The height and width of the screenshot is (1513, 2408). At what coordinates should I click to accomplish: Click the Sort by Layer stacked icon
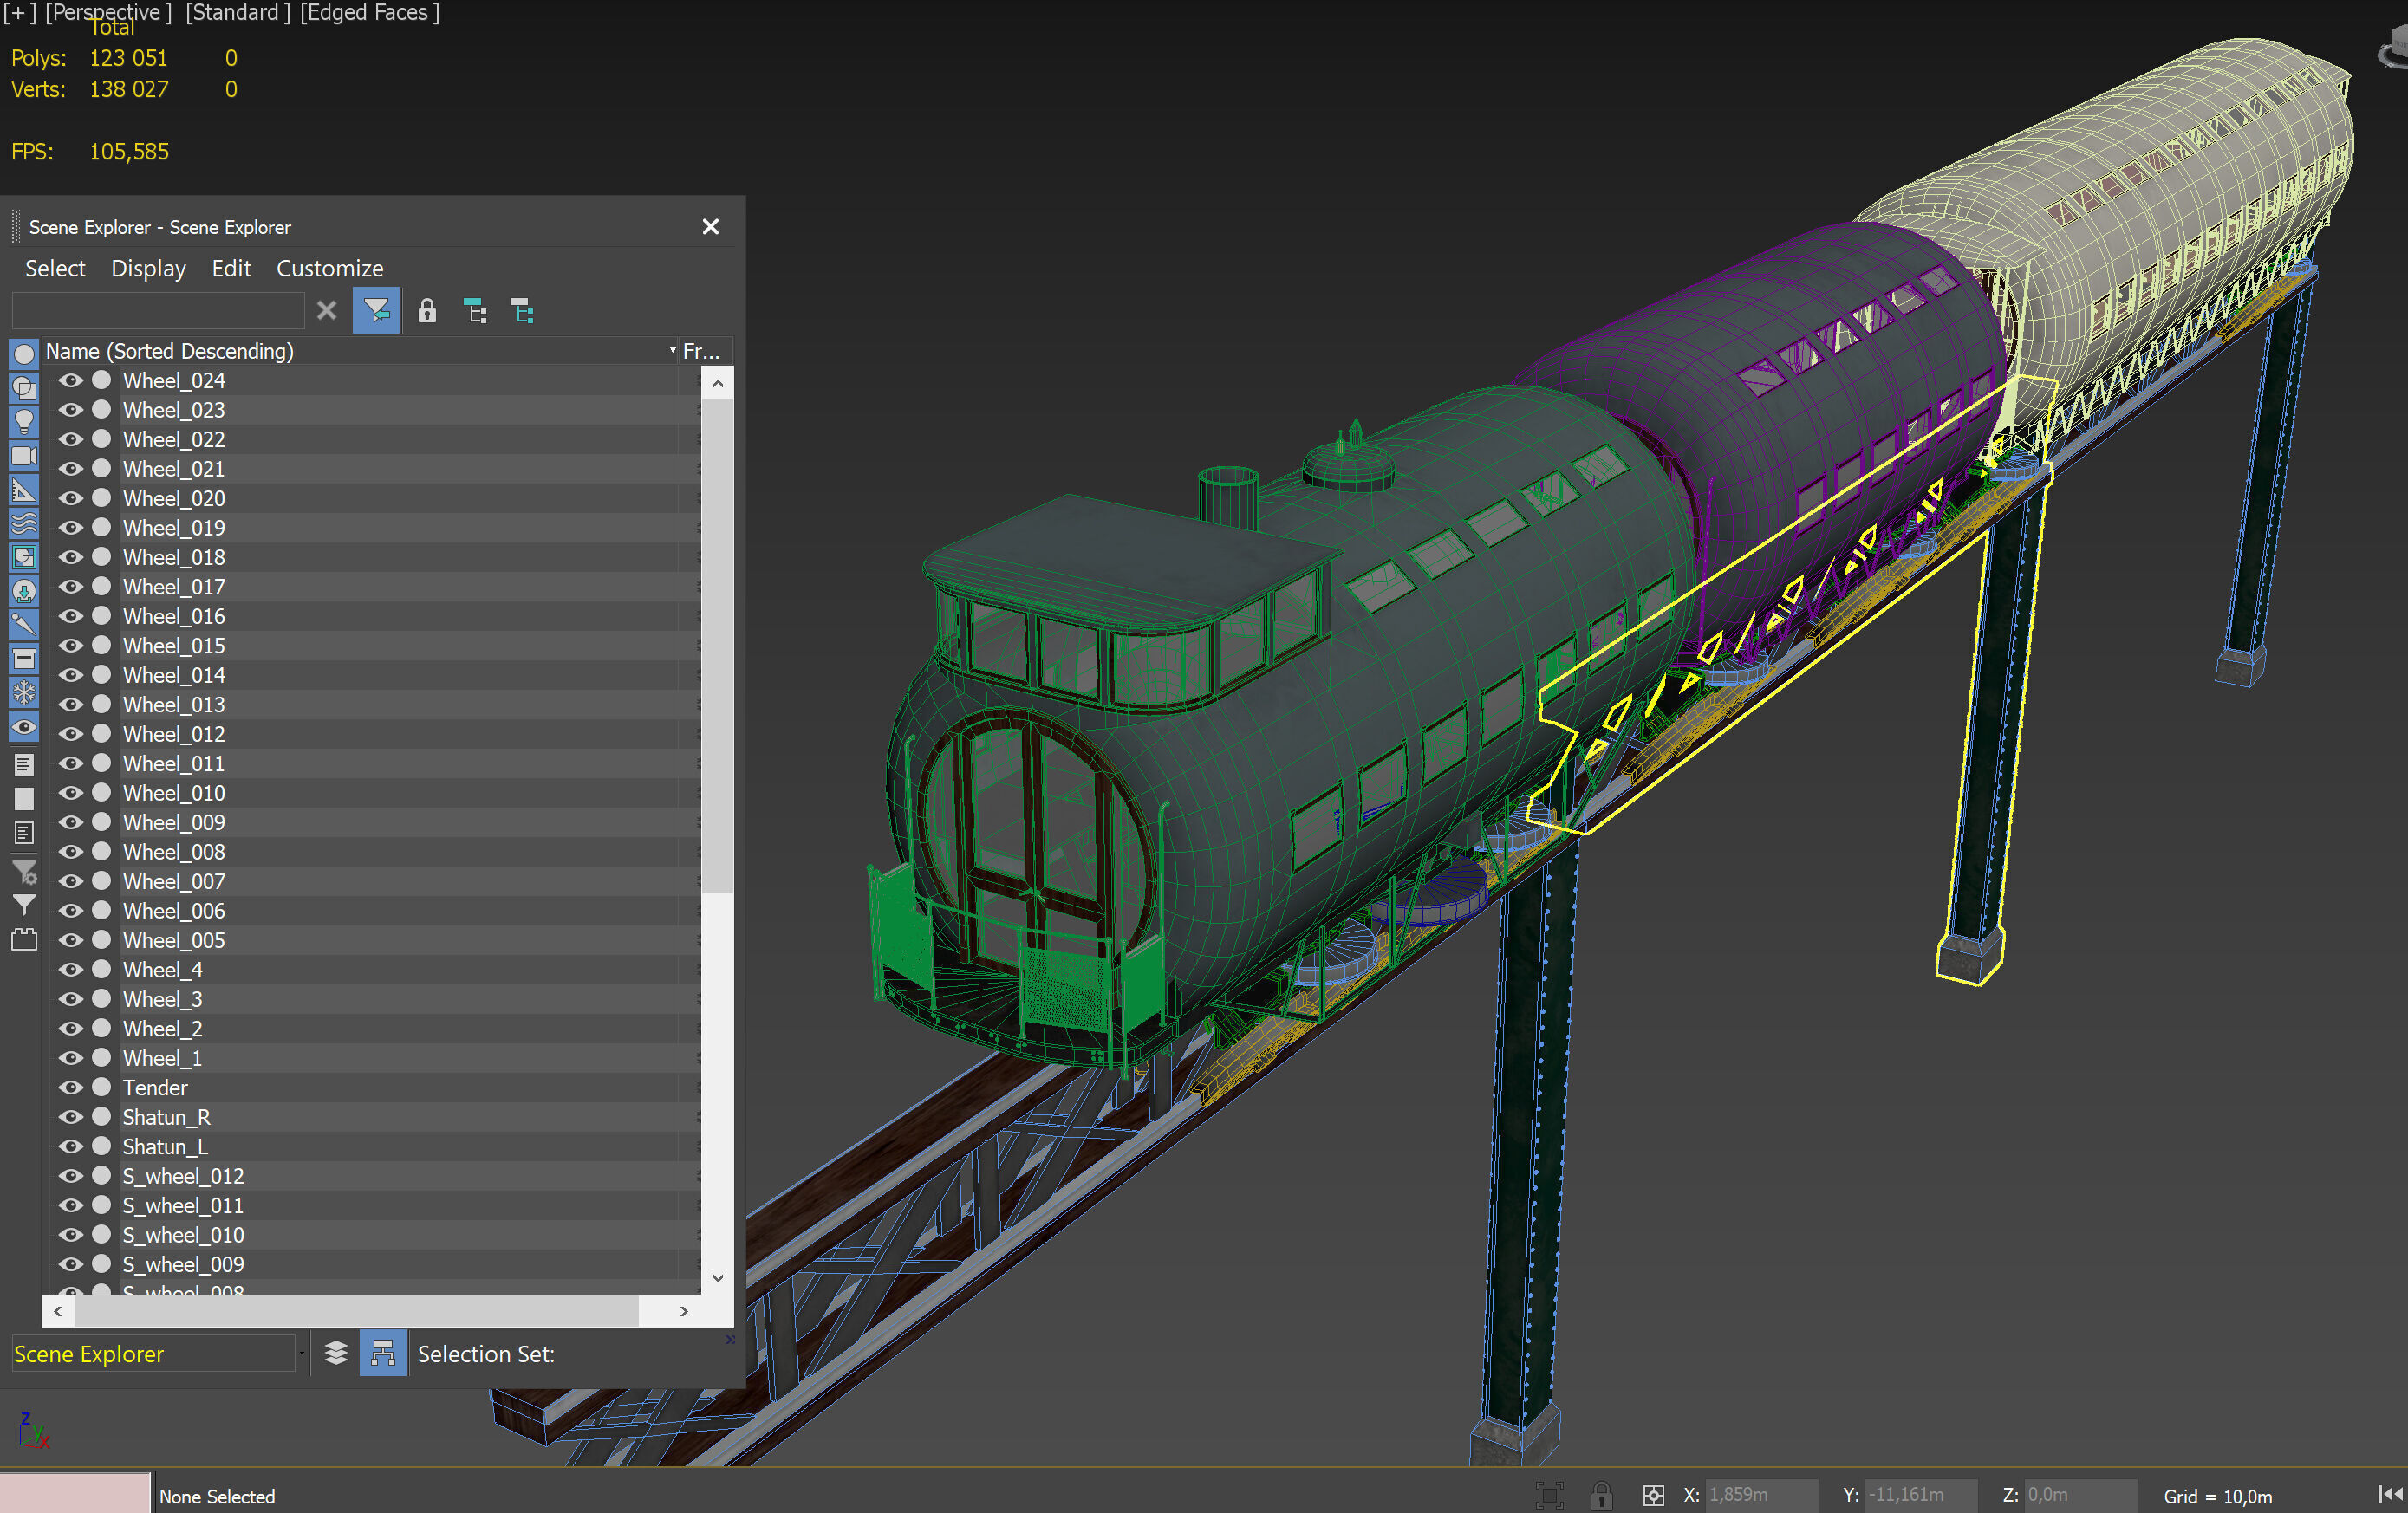(336, 1353)
